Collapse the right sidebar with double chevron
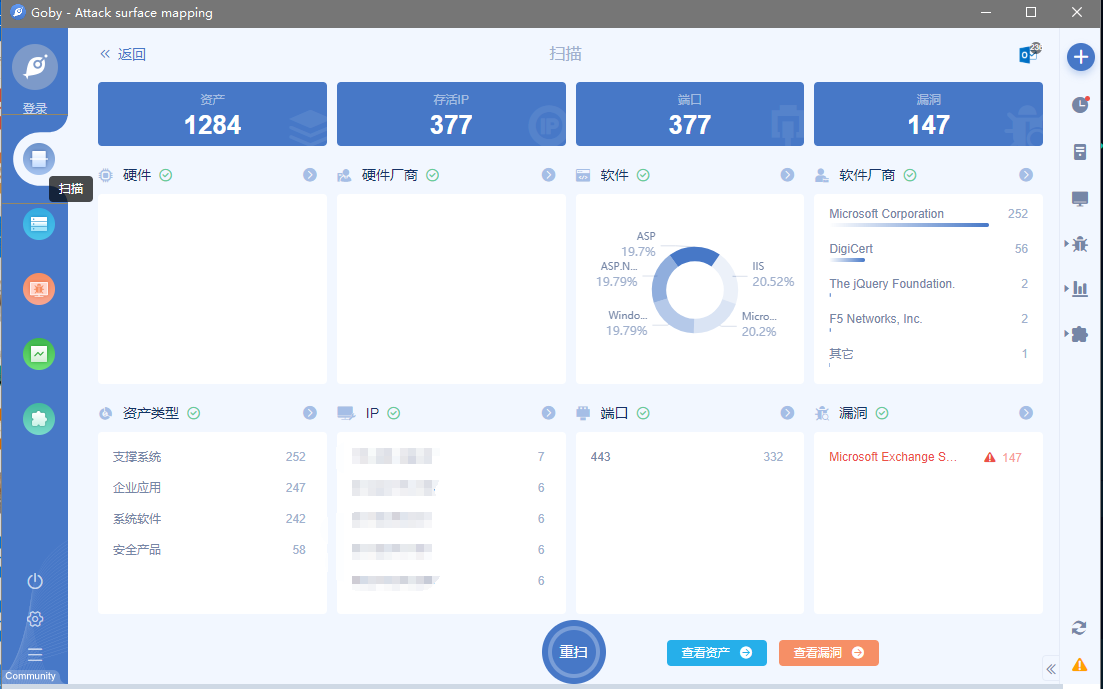The width and height of the screenshot is (1103, 689). pos(1051,669)
